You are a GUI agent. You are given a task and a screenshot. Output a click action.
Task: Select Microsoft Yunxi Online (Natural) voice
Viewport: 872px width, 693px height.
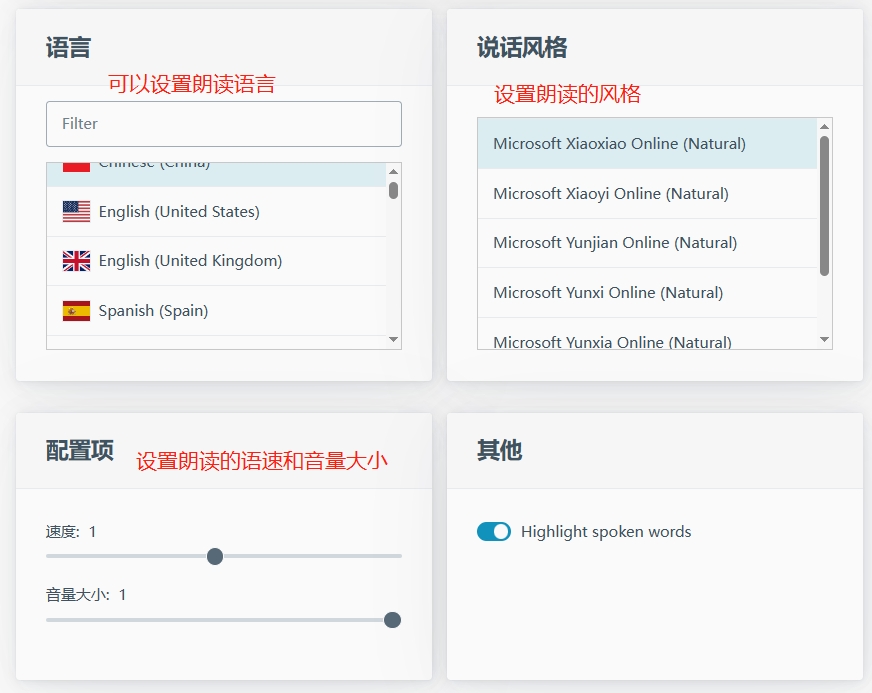click(608, 293)
